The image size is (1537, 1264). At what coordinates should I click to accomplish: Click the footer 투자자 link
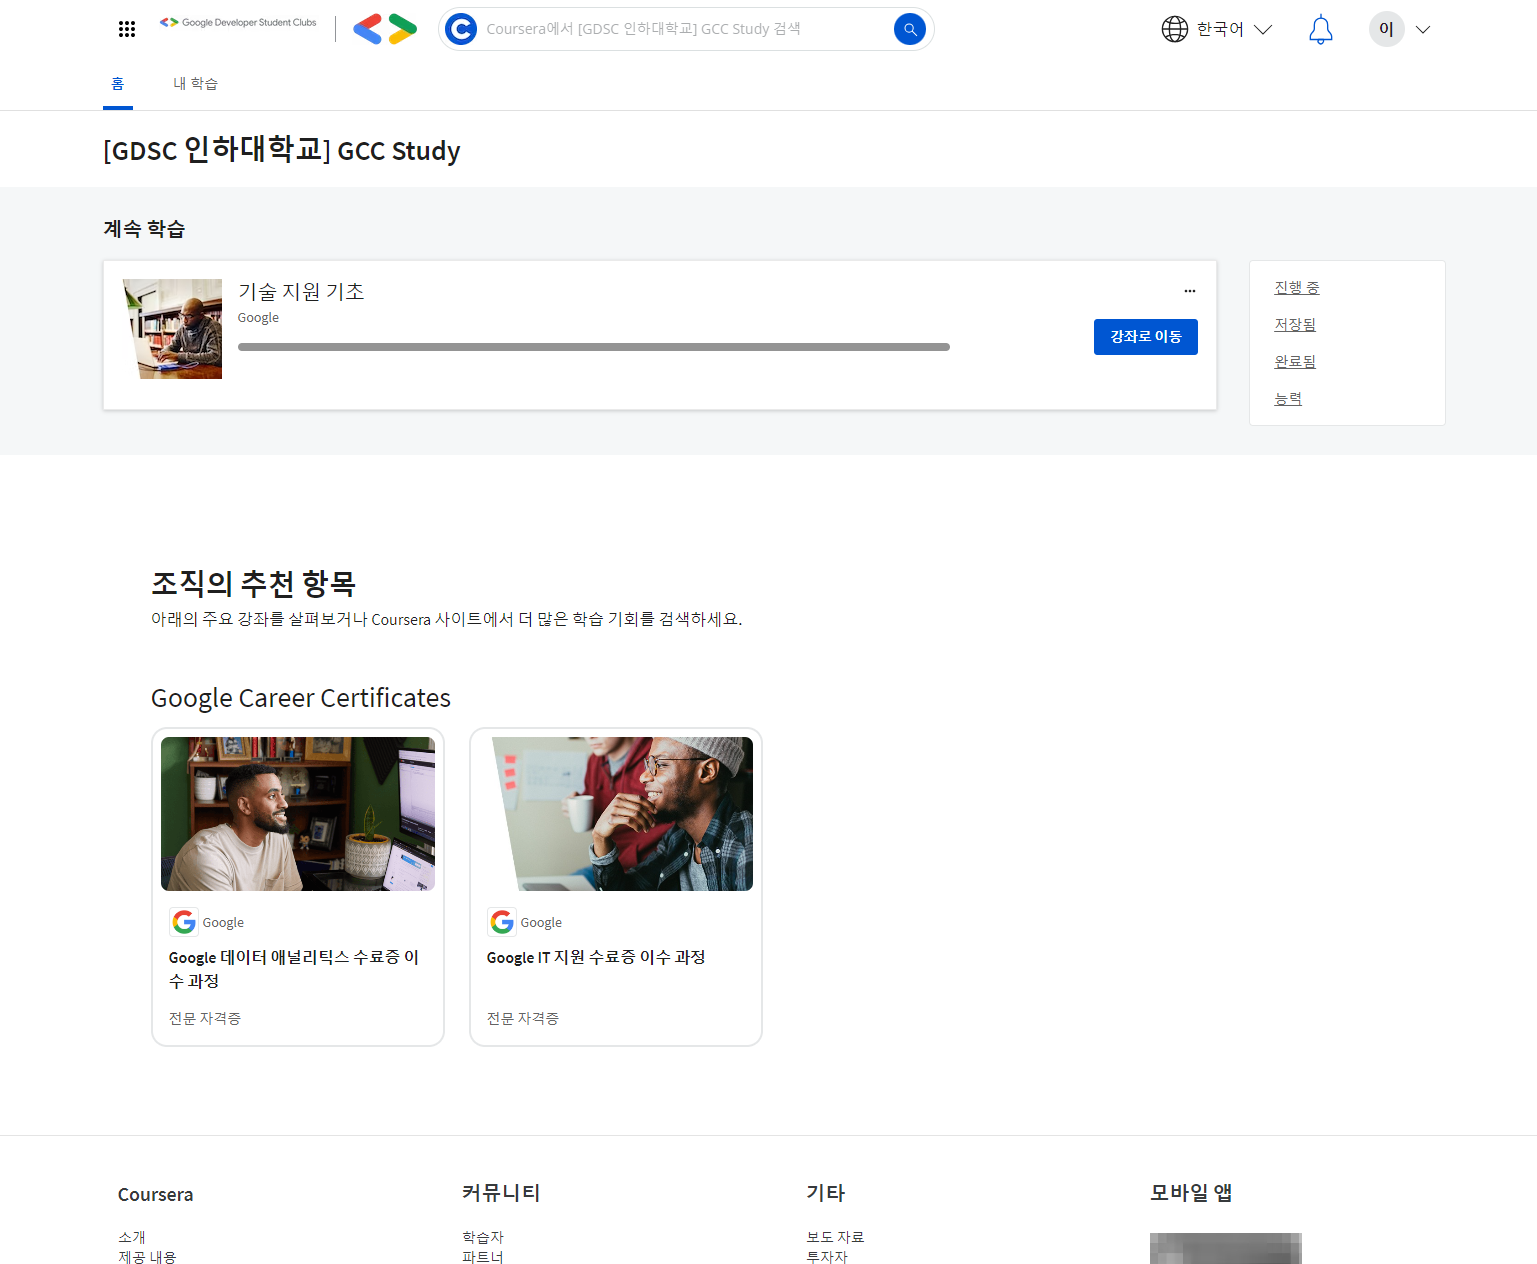[827, 1257]
